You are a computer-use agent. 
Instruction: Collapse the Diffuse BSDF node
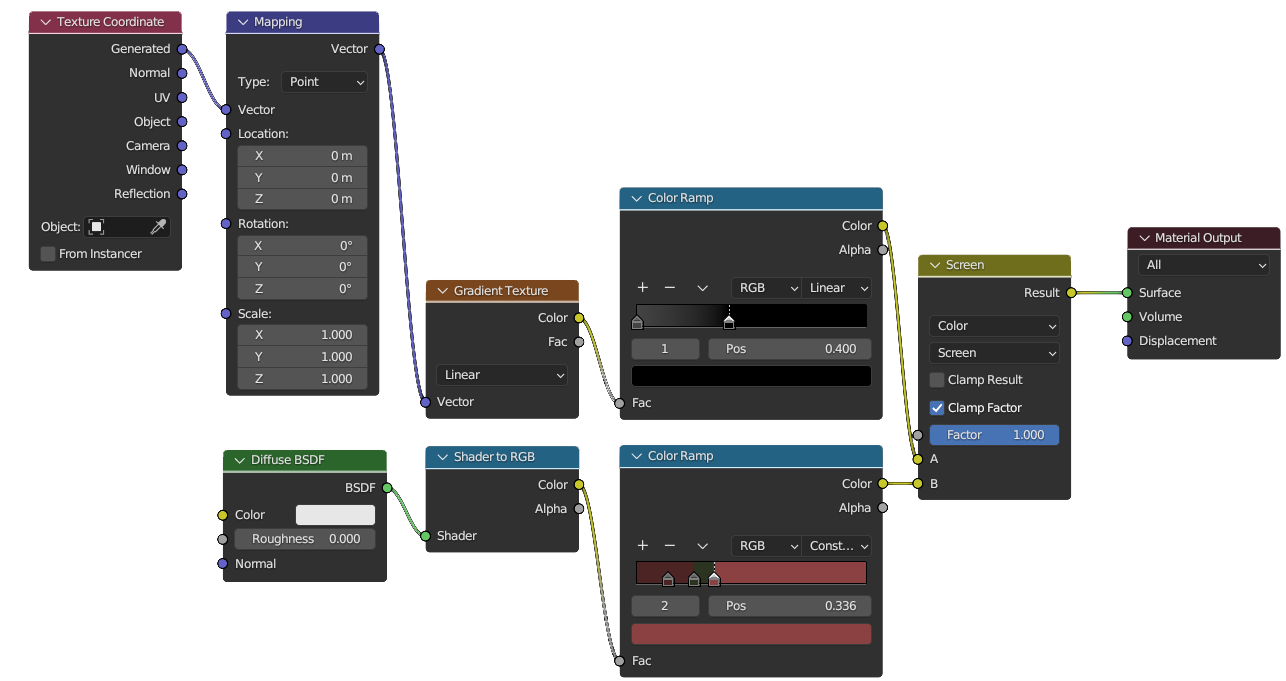point(240,460)
